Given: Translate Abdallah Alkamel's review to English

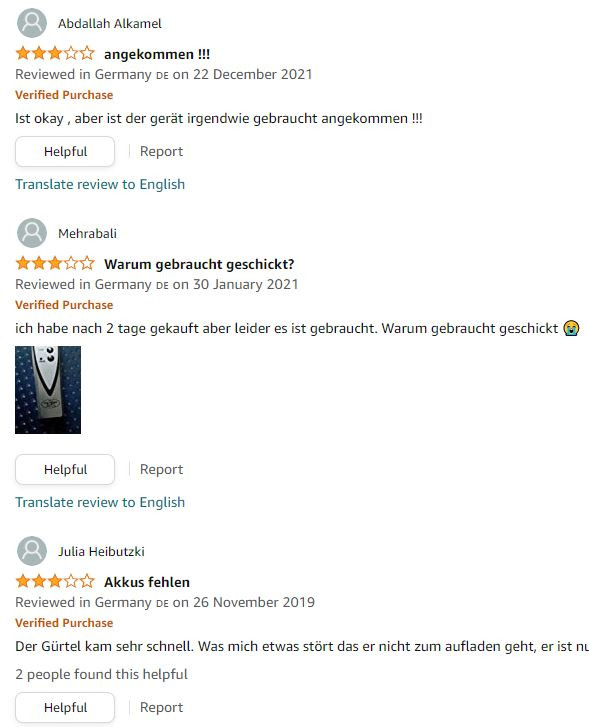Looking at the screenshot, I should click(100, 185).
